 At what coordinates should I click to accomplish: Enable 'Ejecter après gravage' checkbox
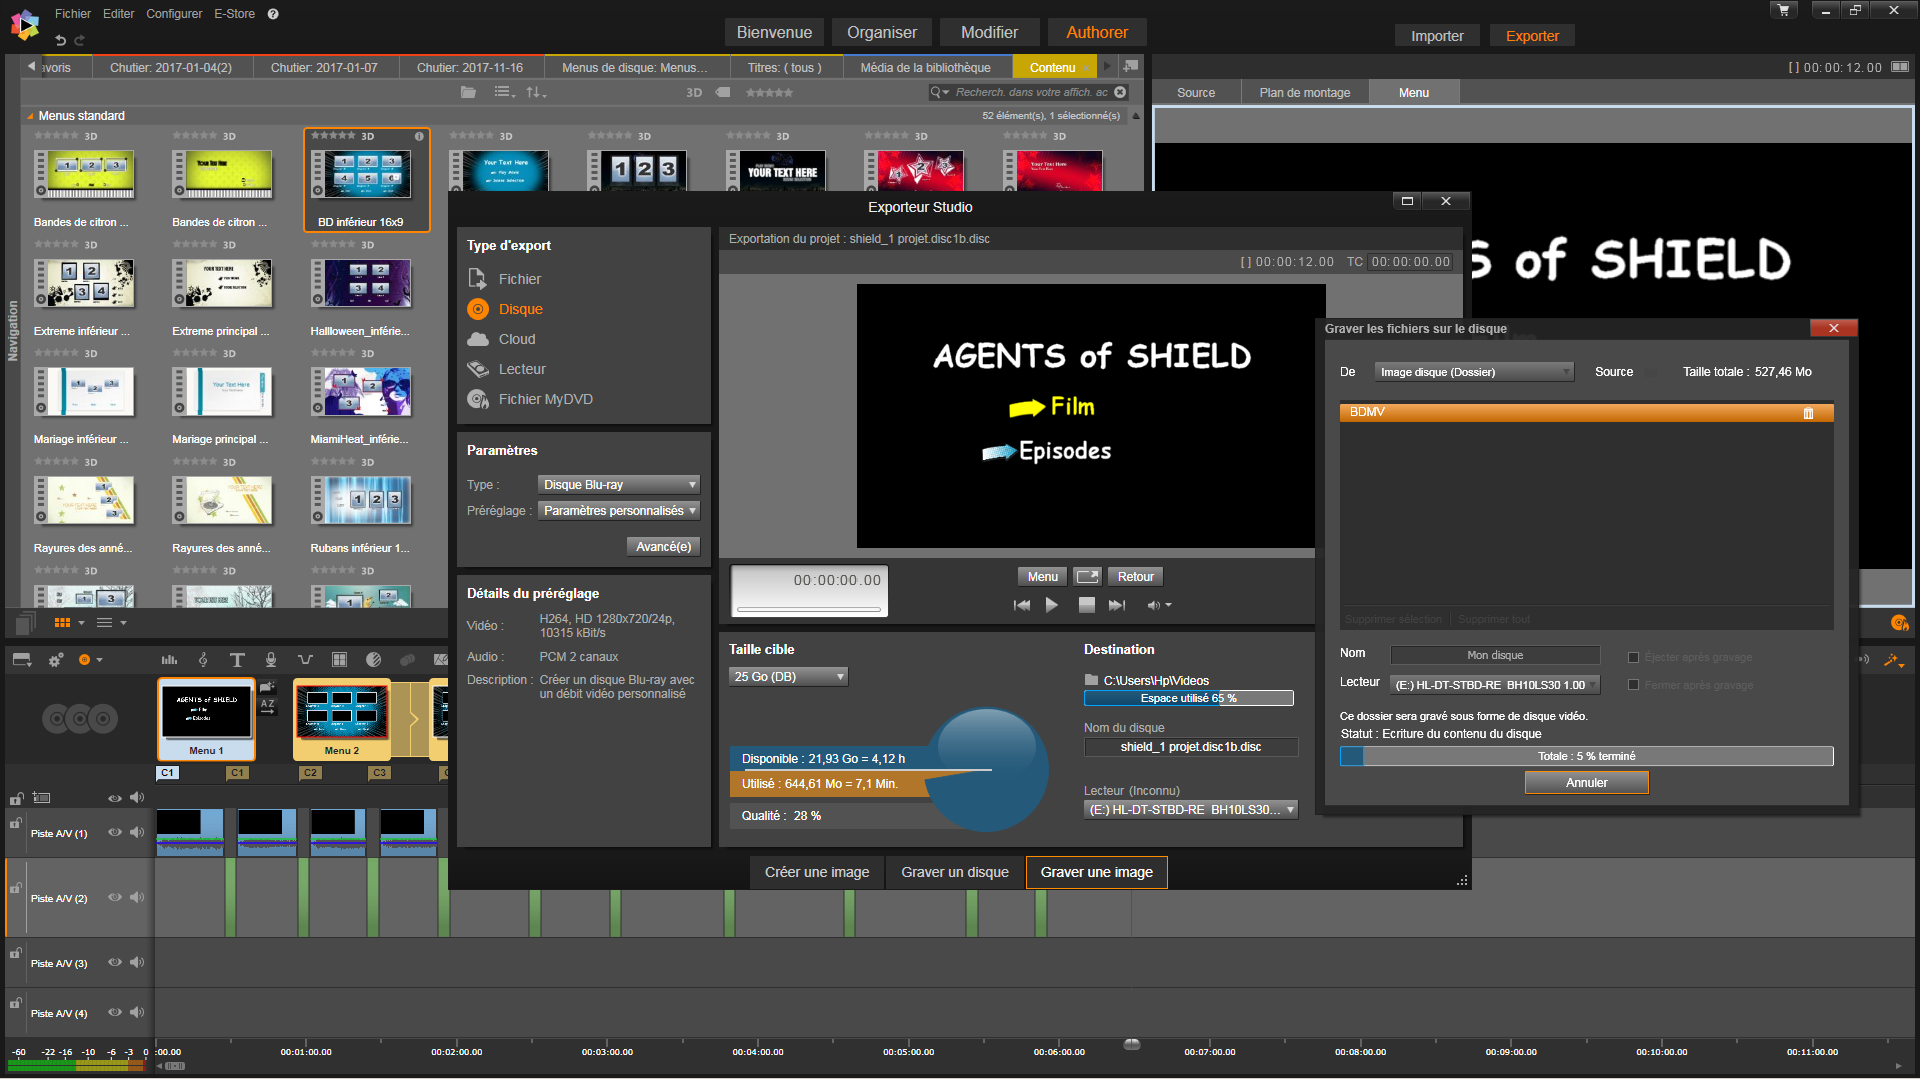pos(1633,658)
